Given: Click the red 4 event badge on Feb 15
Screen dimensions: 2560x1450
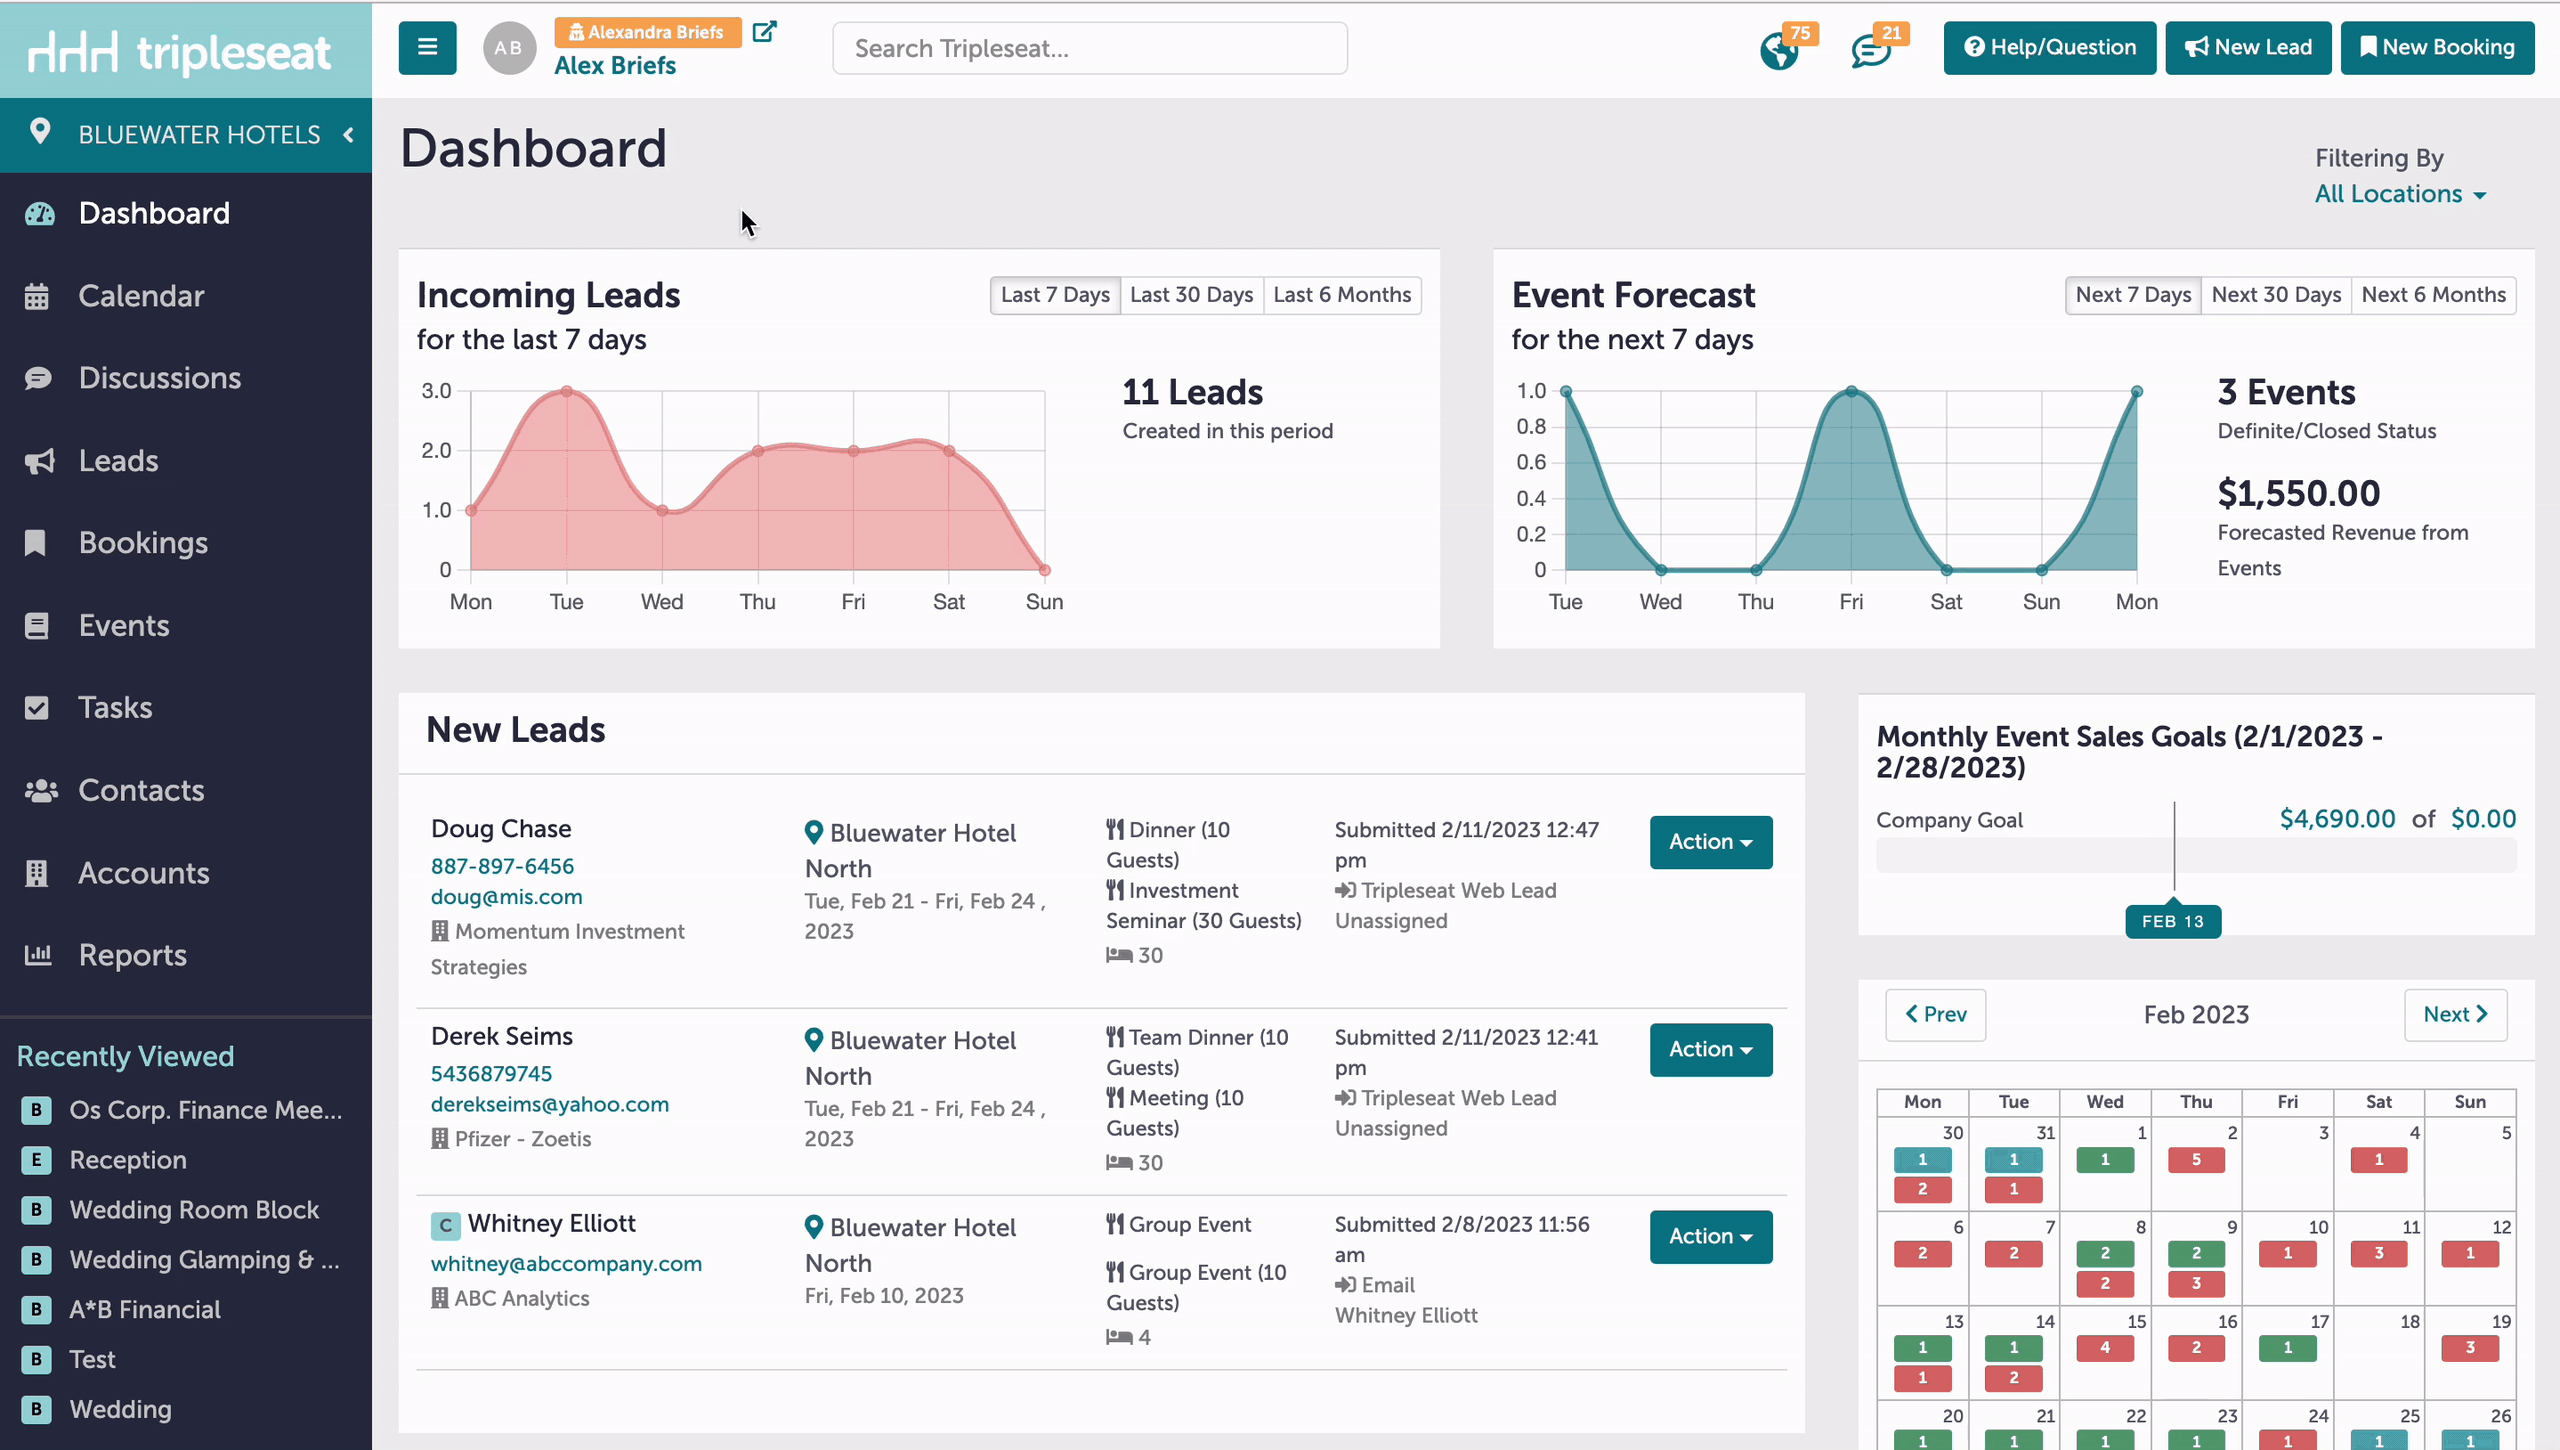Looking at the screenshot, I should click(2105, 1348).
